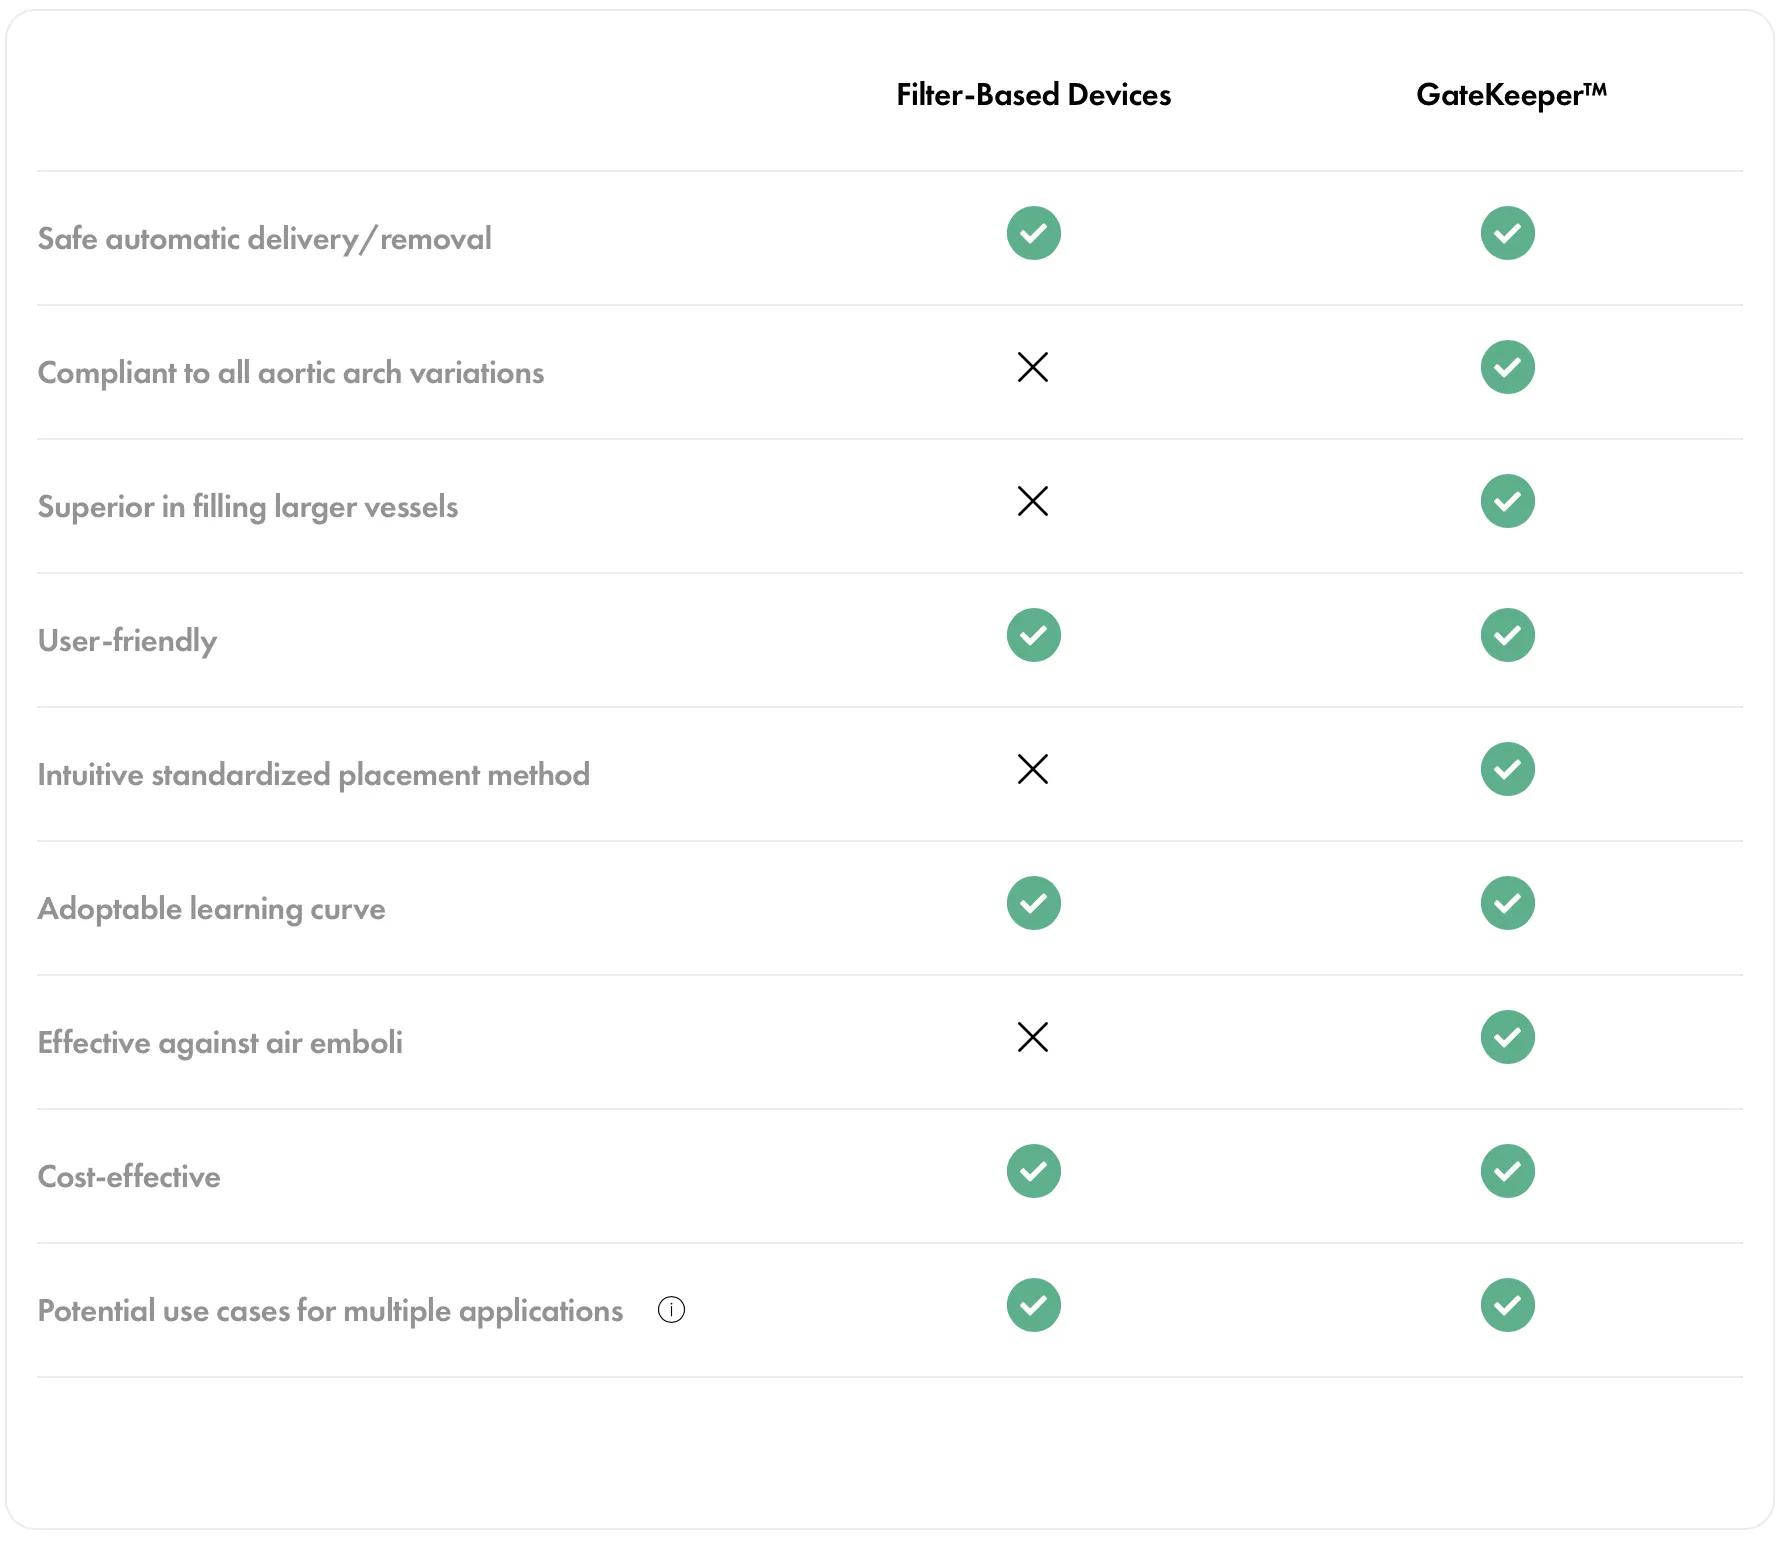Click GateKeeper check for User-friendly row
This screenshot has width=1788, height=1544.
[1507, 635]
